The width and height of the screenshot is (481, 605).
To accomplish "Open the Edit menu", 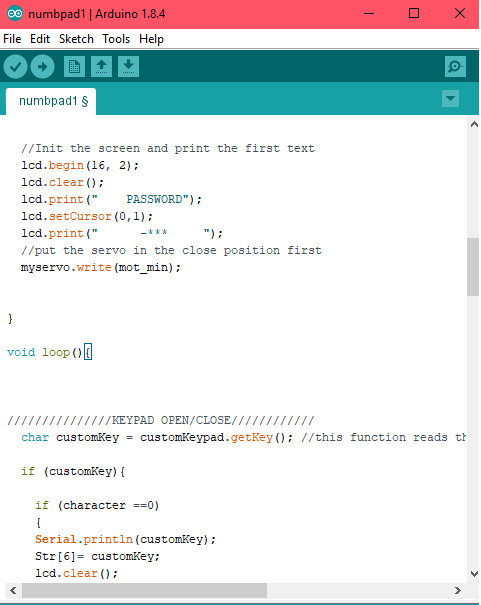I will [x=40, y=39].
